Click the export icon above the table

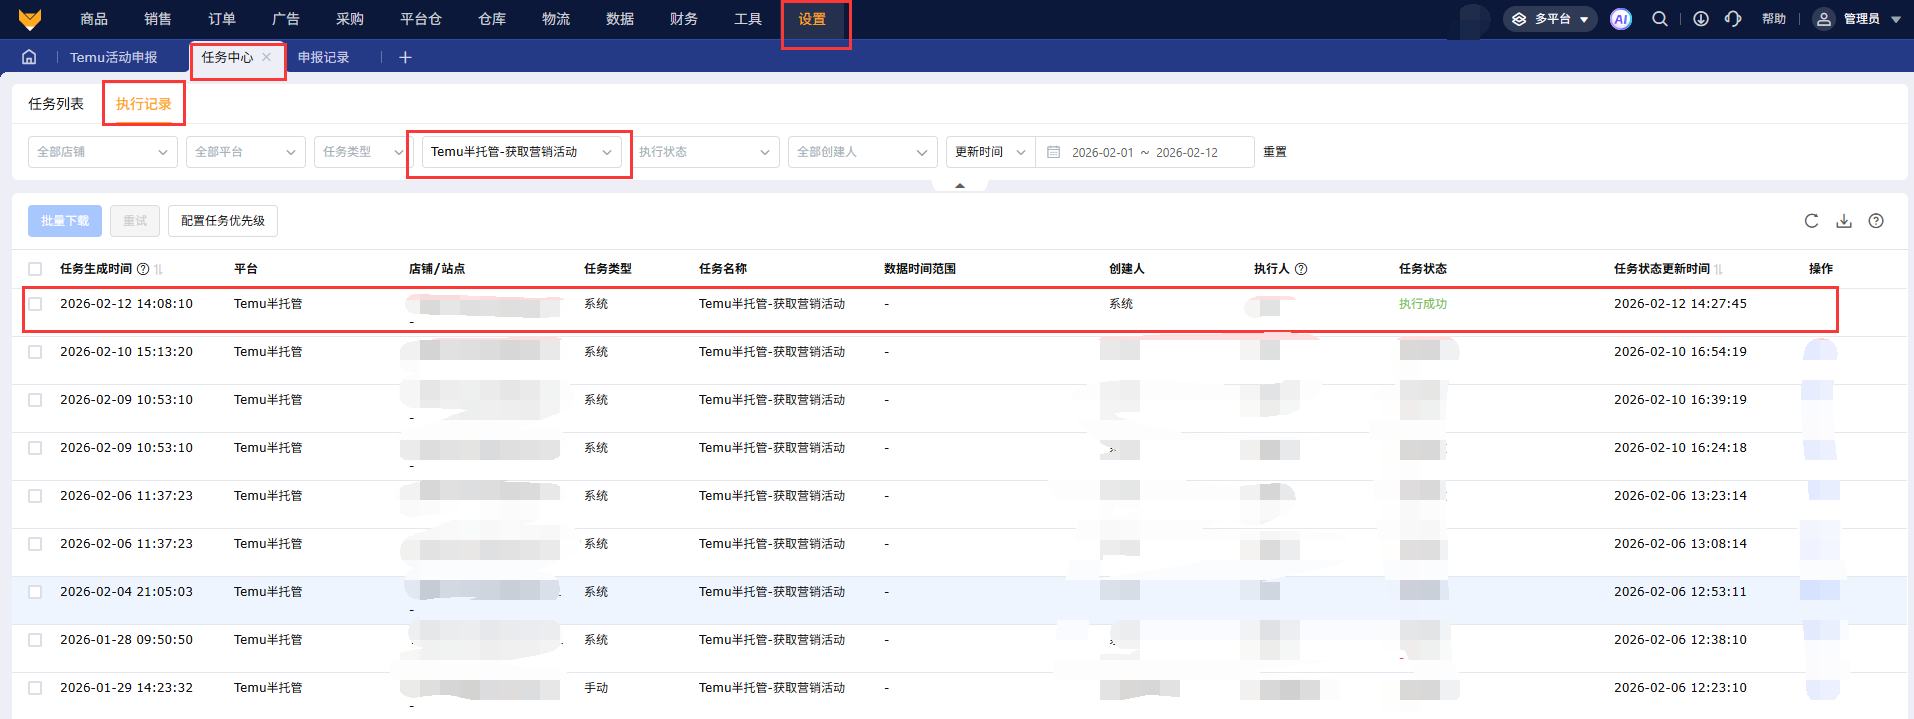coord(1844,221)
